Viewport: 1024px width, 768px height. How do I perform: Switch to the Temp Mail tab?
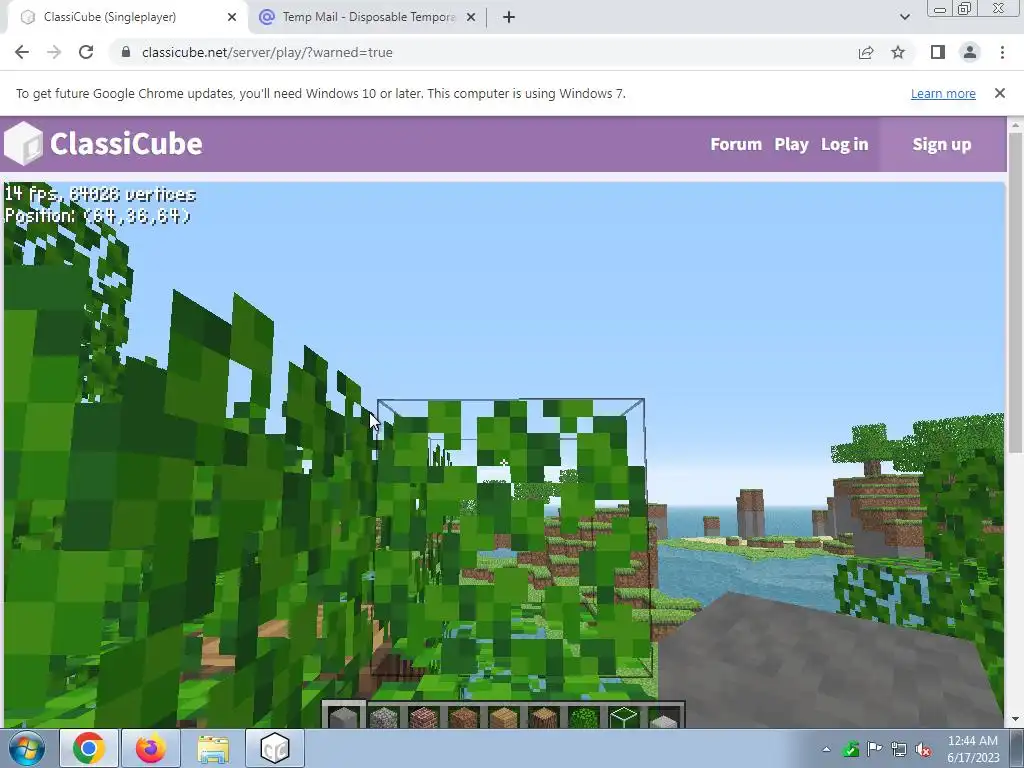point(368,17)
